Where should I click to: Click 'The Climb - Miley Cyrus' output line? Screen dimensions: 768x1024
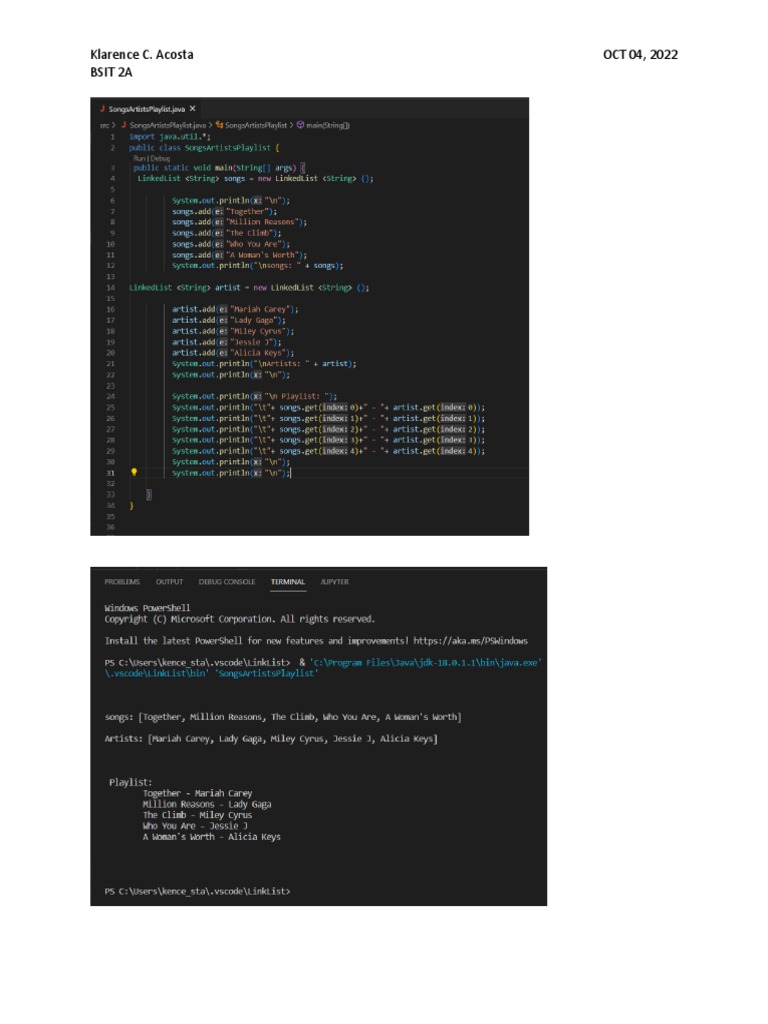point(197,815)
